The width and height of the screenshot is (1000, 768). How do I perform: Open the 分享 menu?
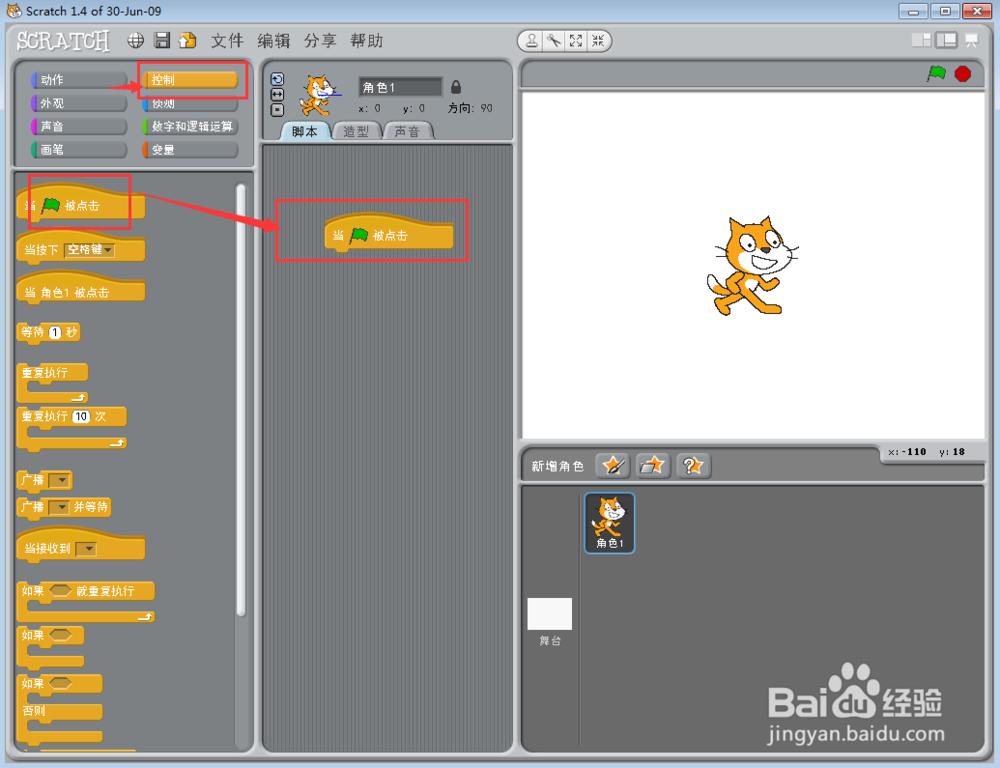(320, 41)
